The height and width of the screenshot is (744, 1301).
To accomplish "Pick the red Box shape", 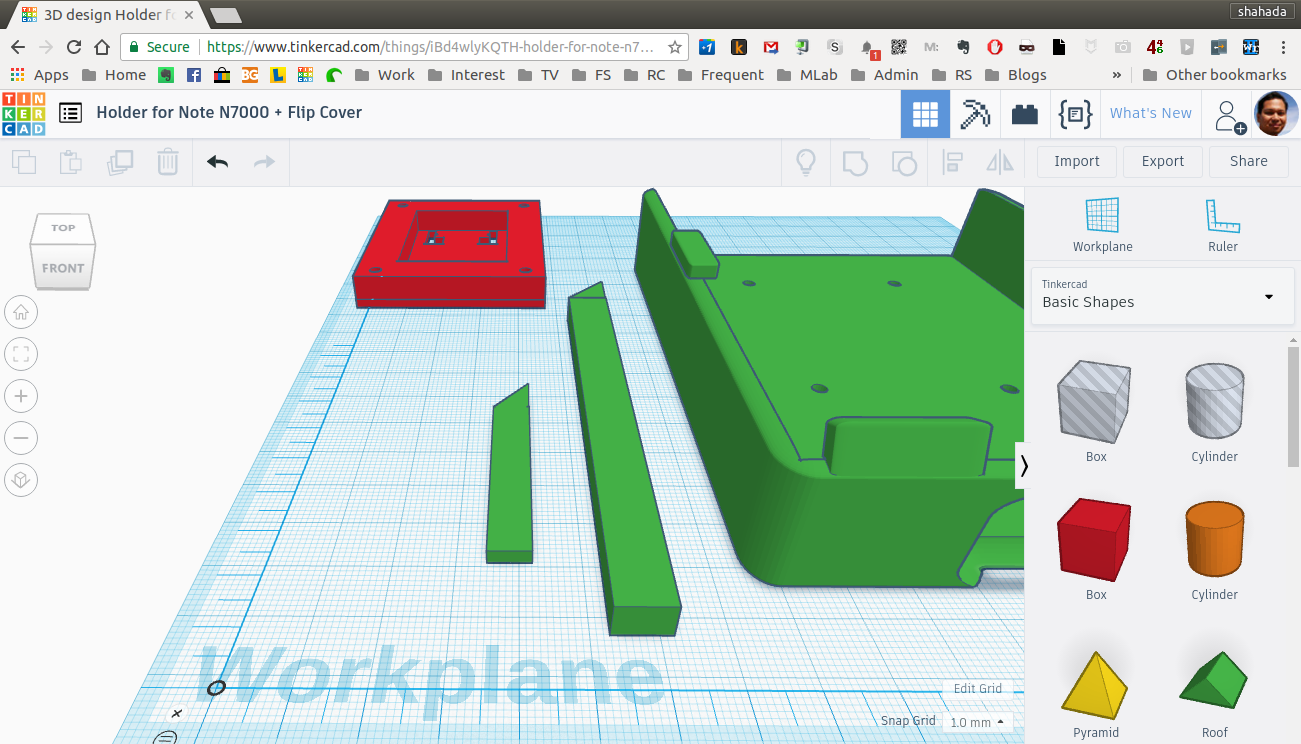I will 1095,540.
